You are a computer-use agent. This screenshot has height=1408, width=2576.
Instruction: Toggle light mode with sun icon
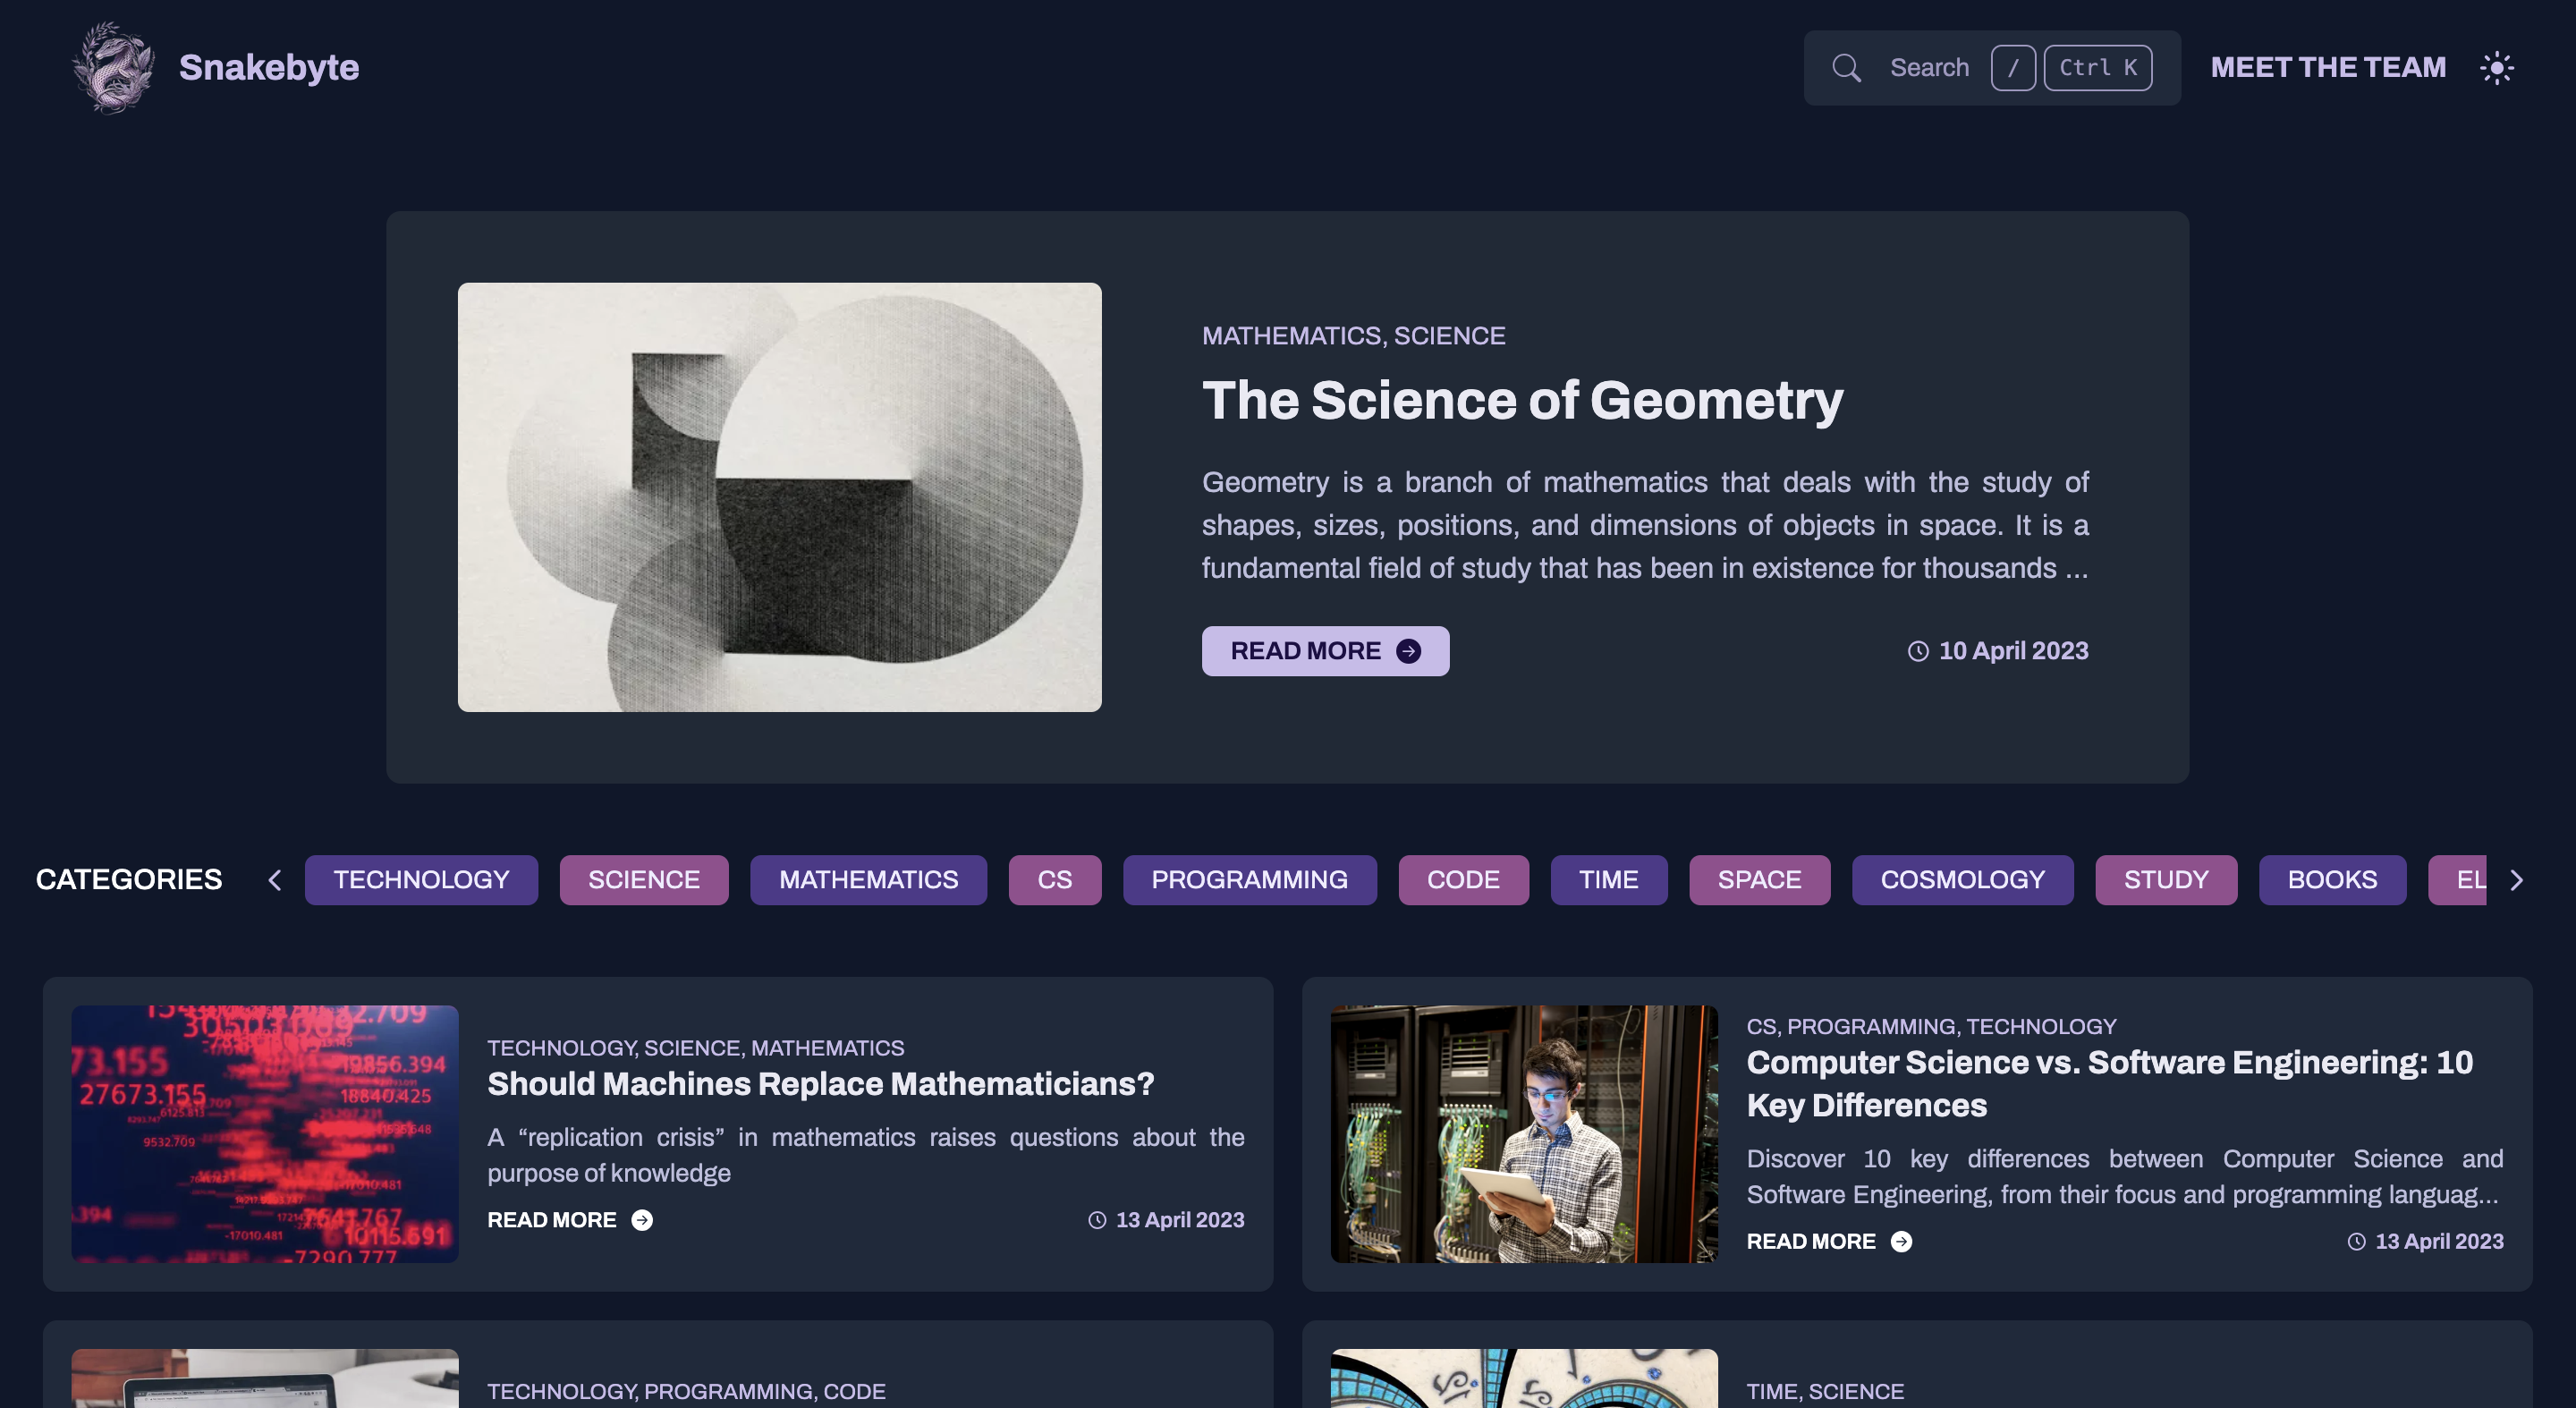(x=2497, y=68)
